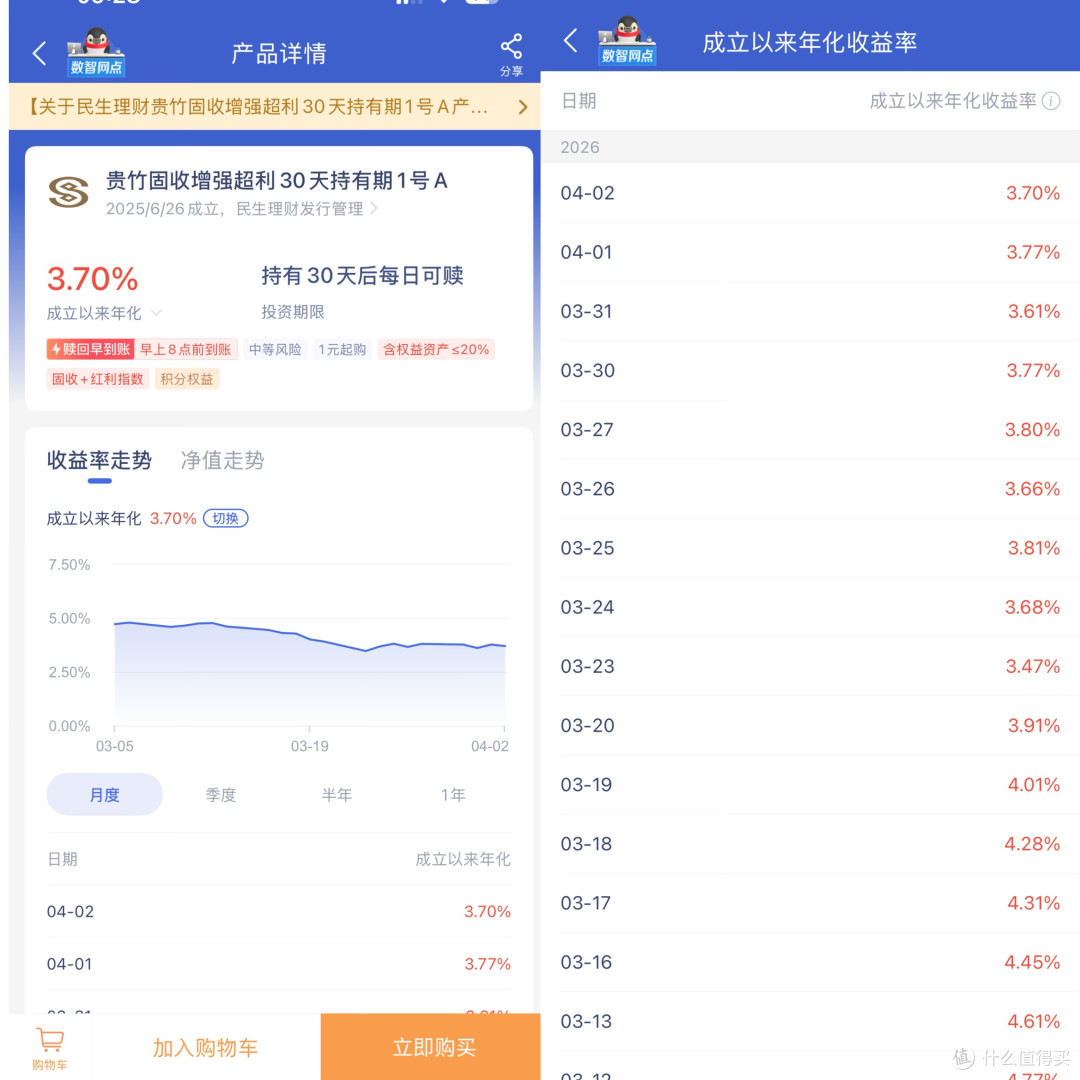Switch to the 收益率走势 tab
This screenshot has width=1080, height=1080.
click(x=99, y=460)
